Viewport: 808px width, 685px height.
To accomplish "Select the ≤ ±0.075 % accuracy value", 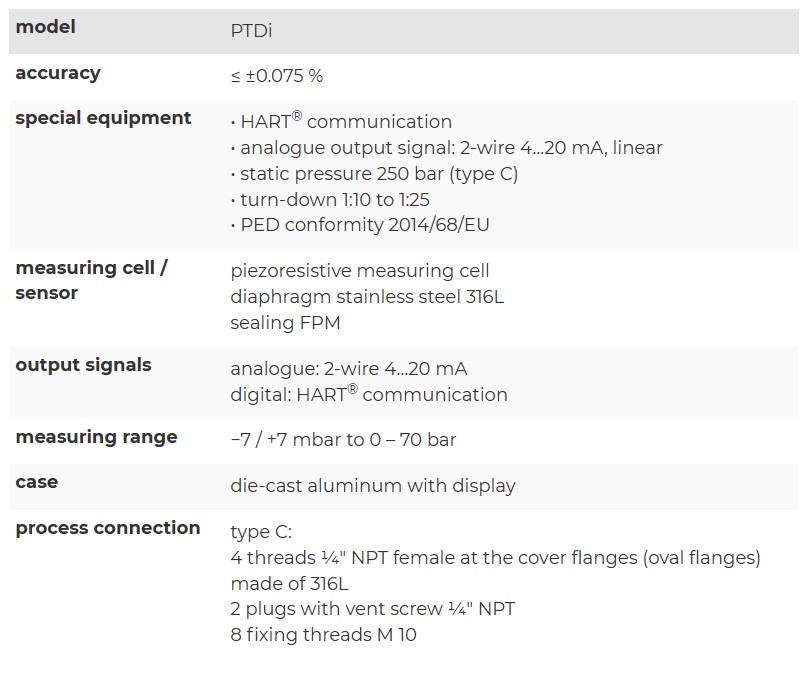I will tap(276, 76).
